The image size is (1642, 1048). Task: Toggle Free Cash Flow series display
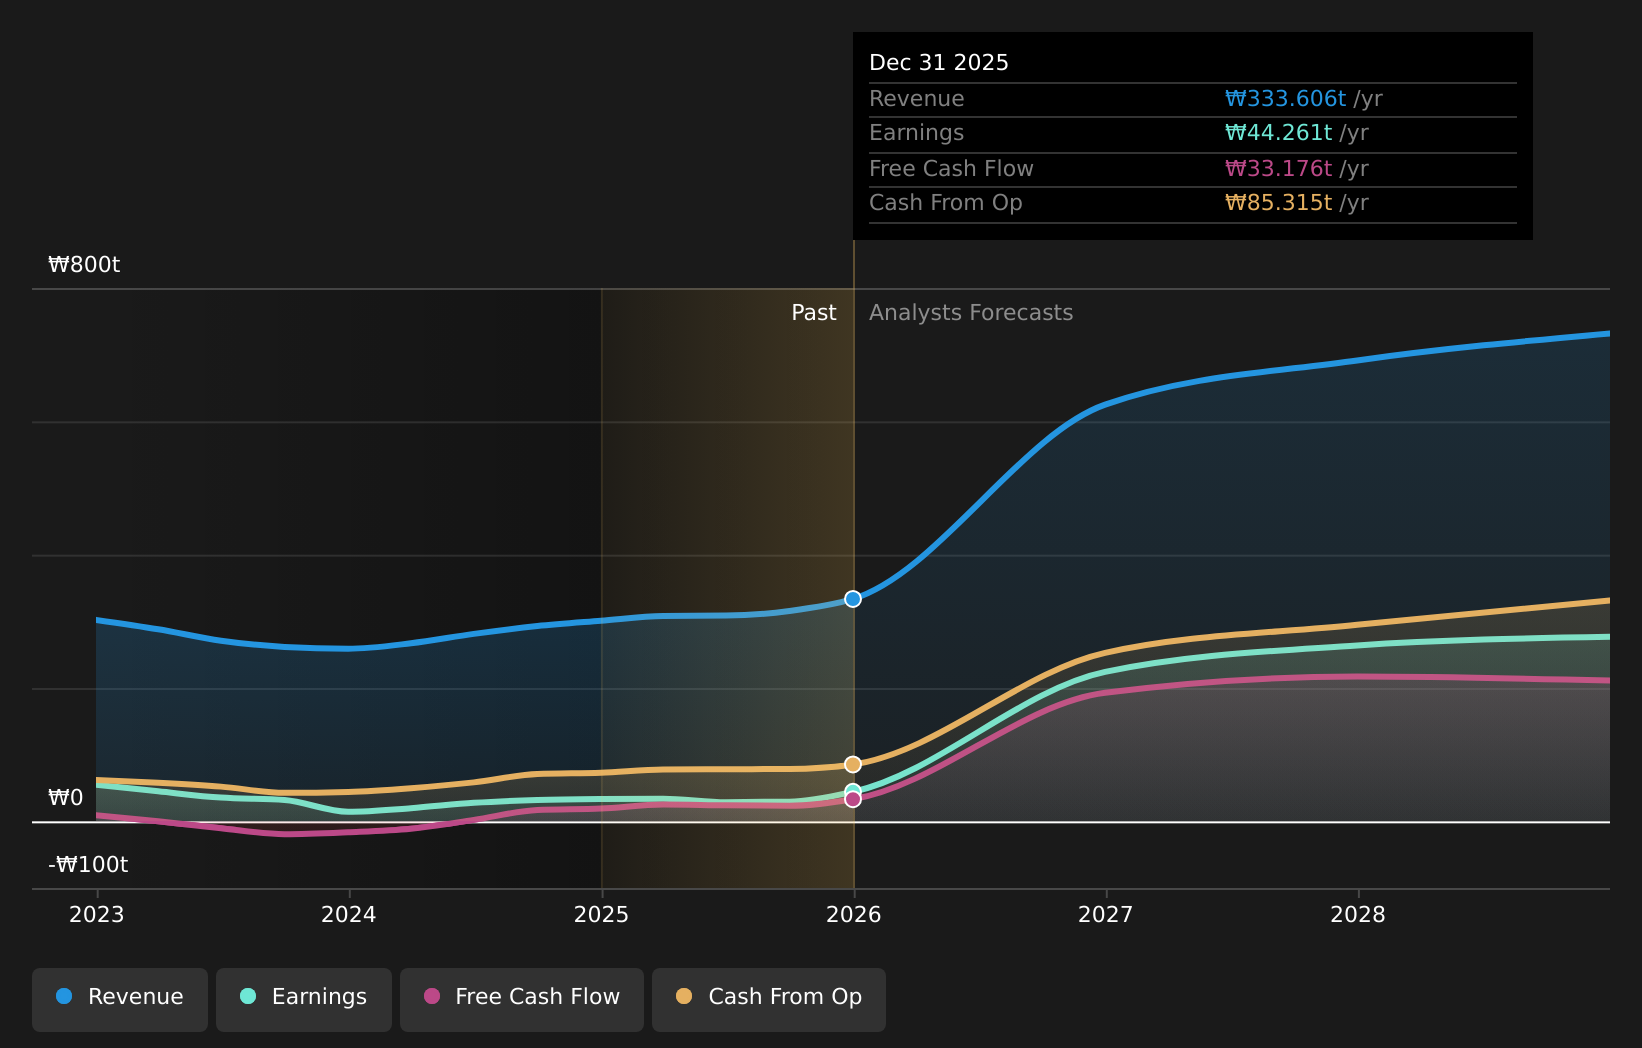[x=521, y=996]
